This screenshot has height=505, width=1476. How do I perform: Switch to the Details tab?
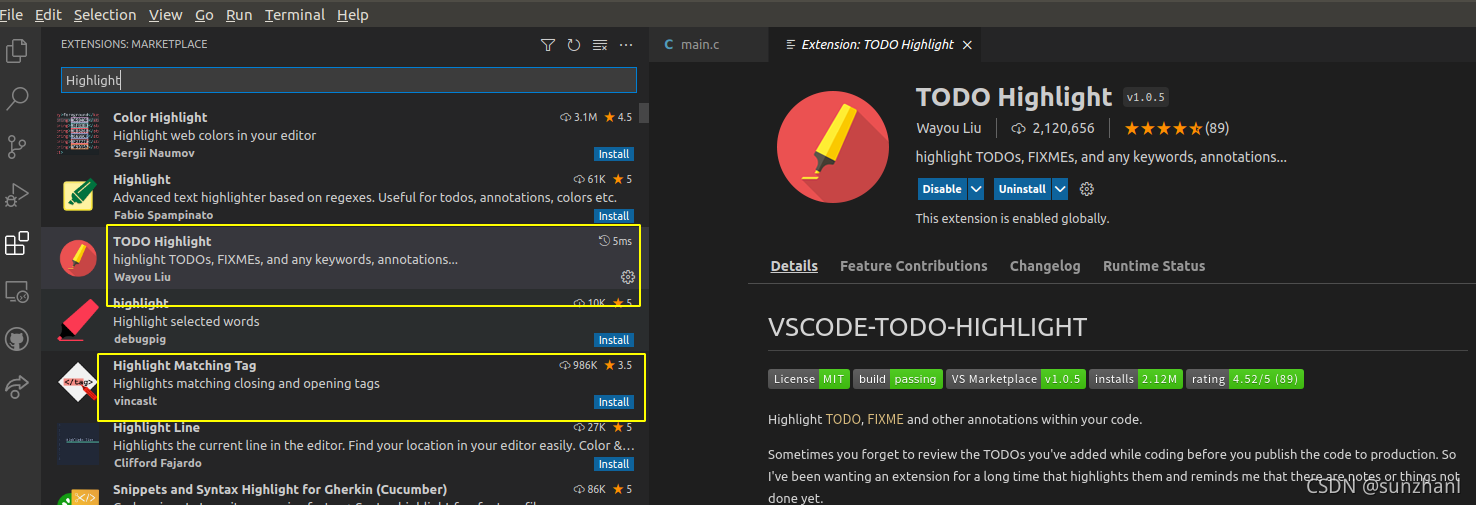[x=794, y=266]
